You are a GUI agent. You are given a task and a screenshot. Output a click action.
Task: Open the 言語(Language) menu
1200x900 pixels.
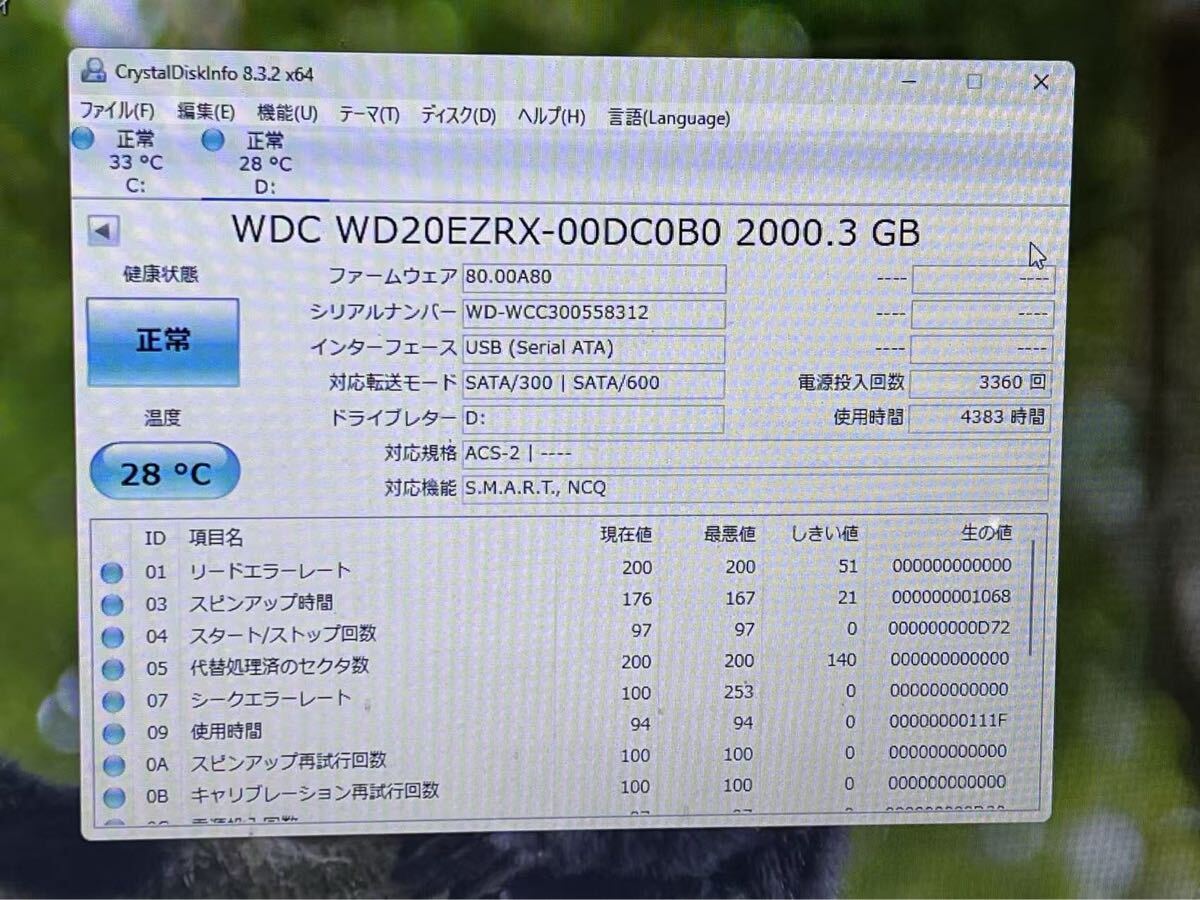point(669,118)
